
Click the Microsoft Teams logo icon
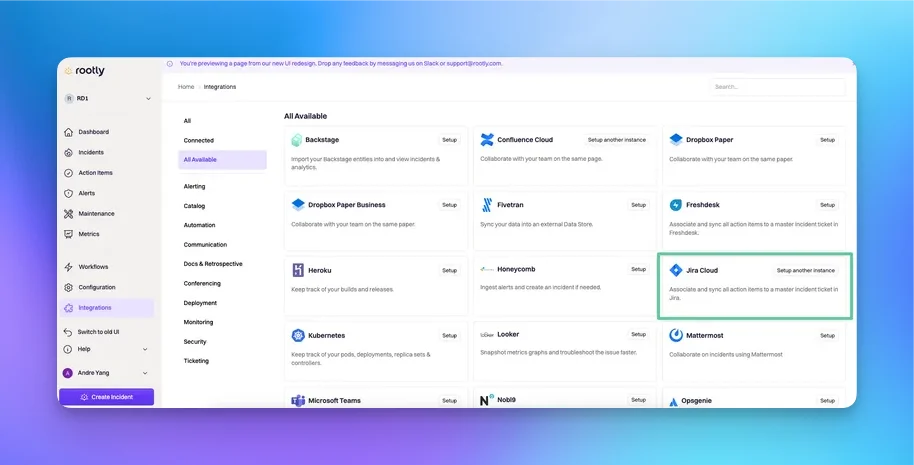point(298,400)
